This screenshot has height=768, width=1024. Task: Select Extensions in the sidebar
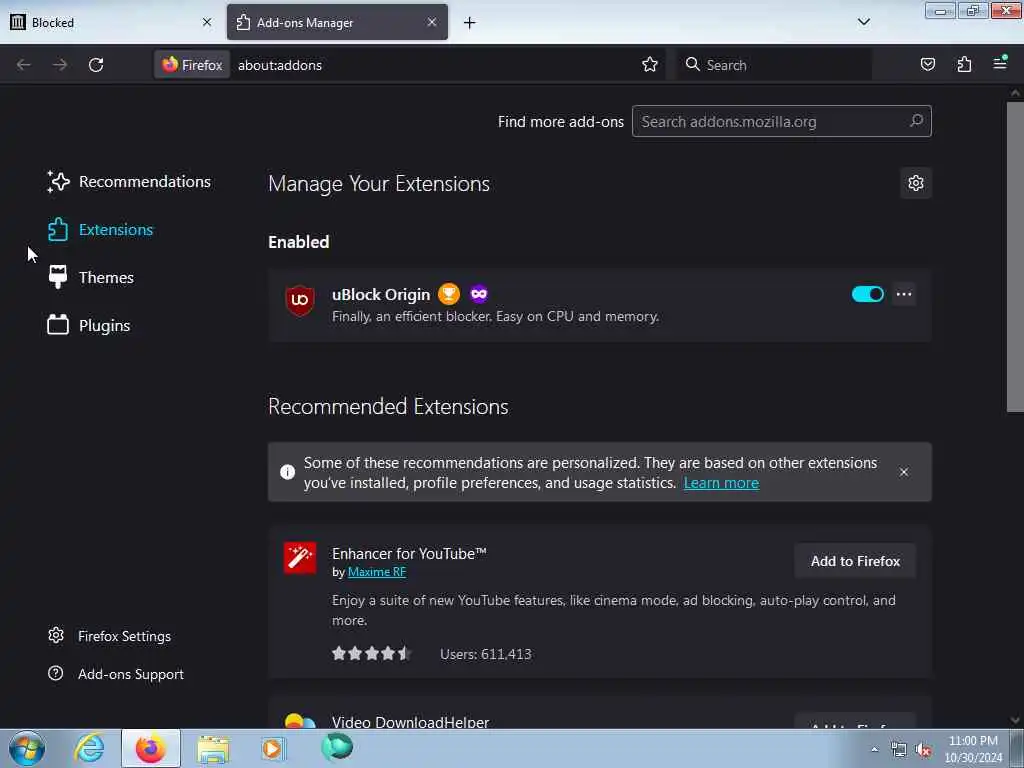point(100,230)
